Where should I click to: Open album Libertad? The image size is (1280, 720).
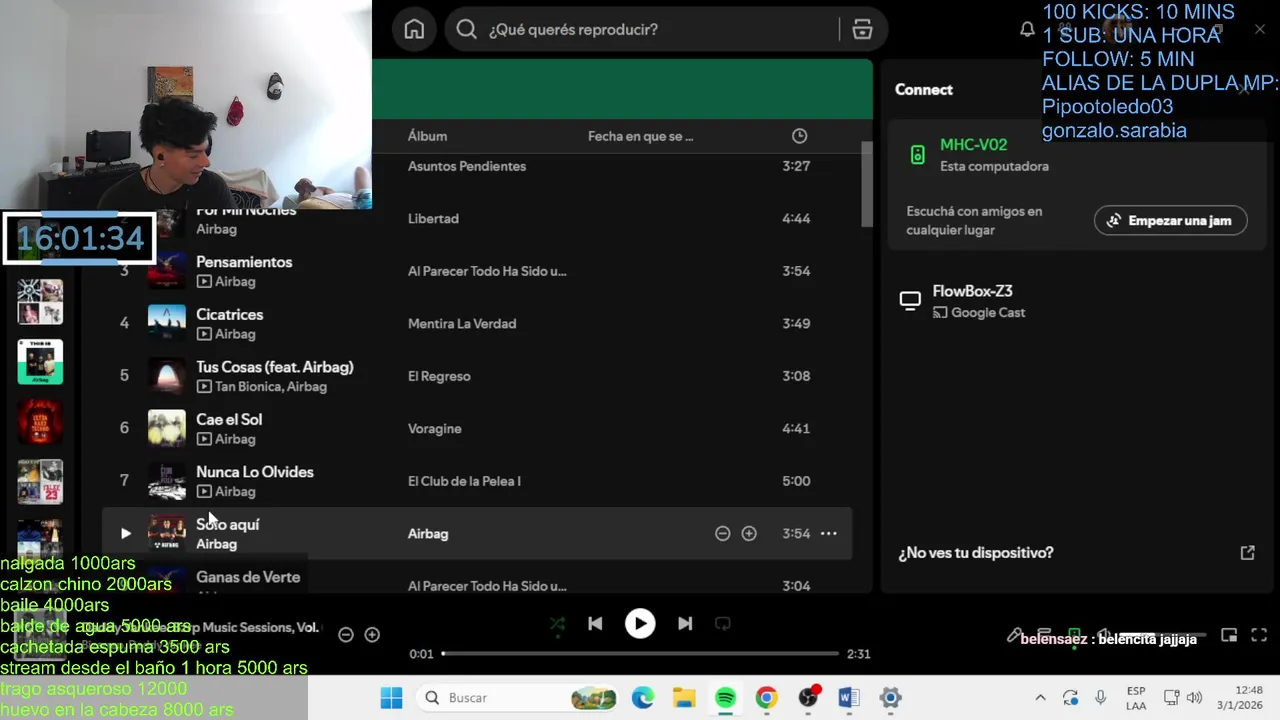tap(433, 219)
